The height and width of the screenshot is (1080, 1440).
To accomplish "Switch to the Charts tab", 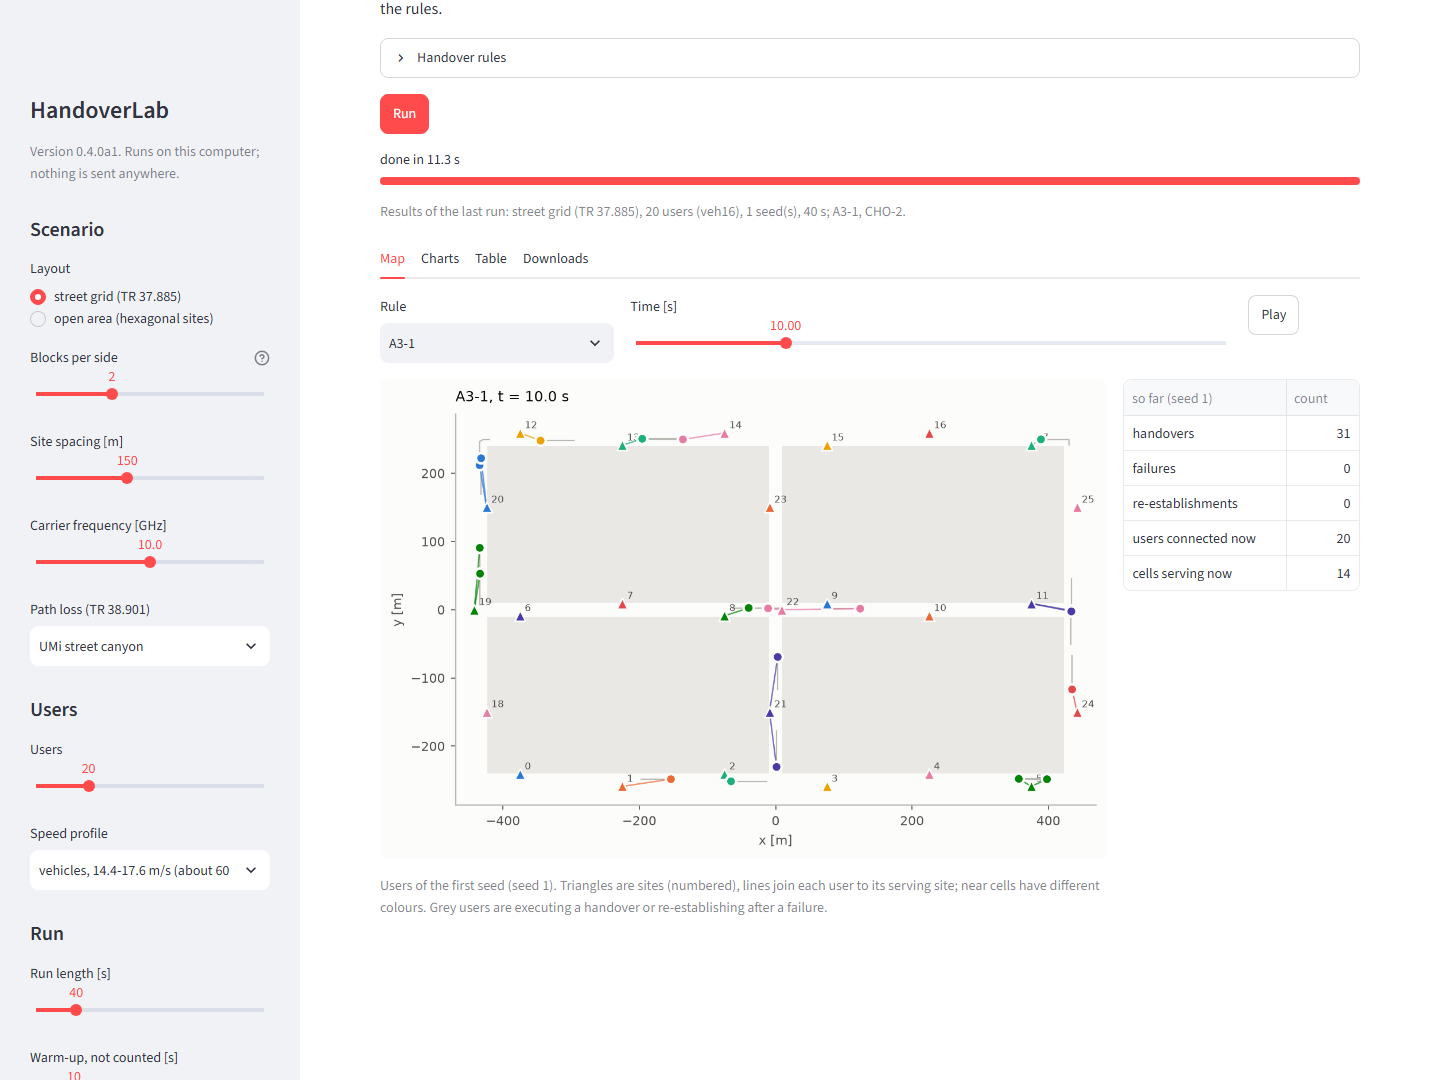I will tap(440, 259).
